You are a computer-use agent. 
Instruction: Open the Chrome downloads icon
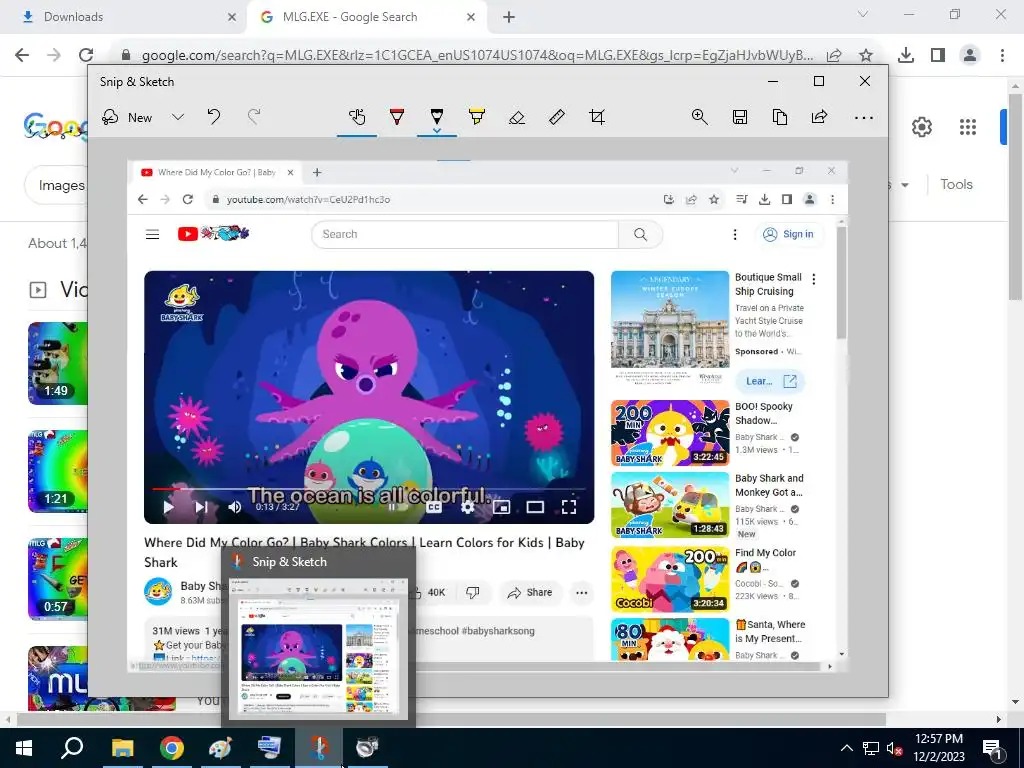pyautogui.click(x=906, y=56)
